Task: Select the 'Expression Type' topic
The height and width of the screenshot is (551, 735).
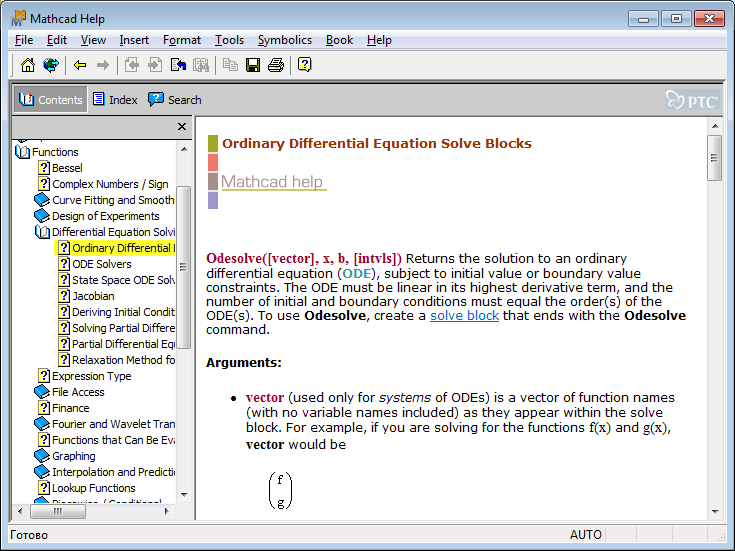Action: (91, 376)
